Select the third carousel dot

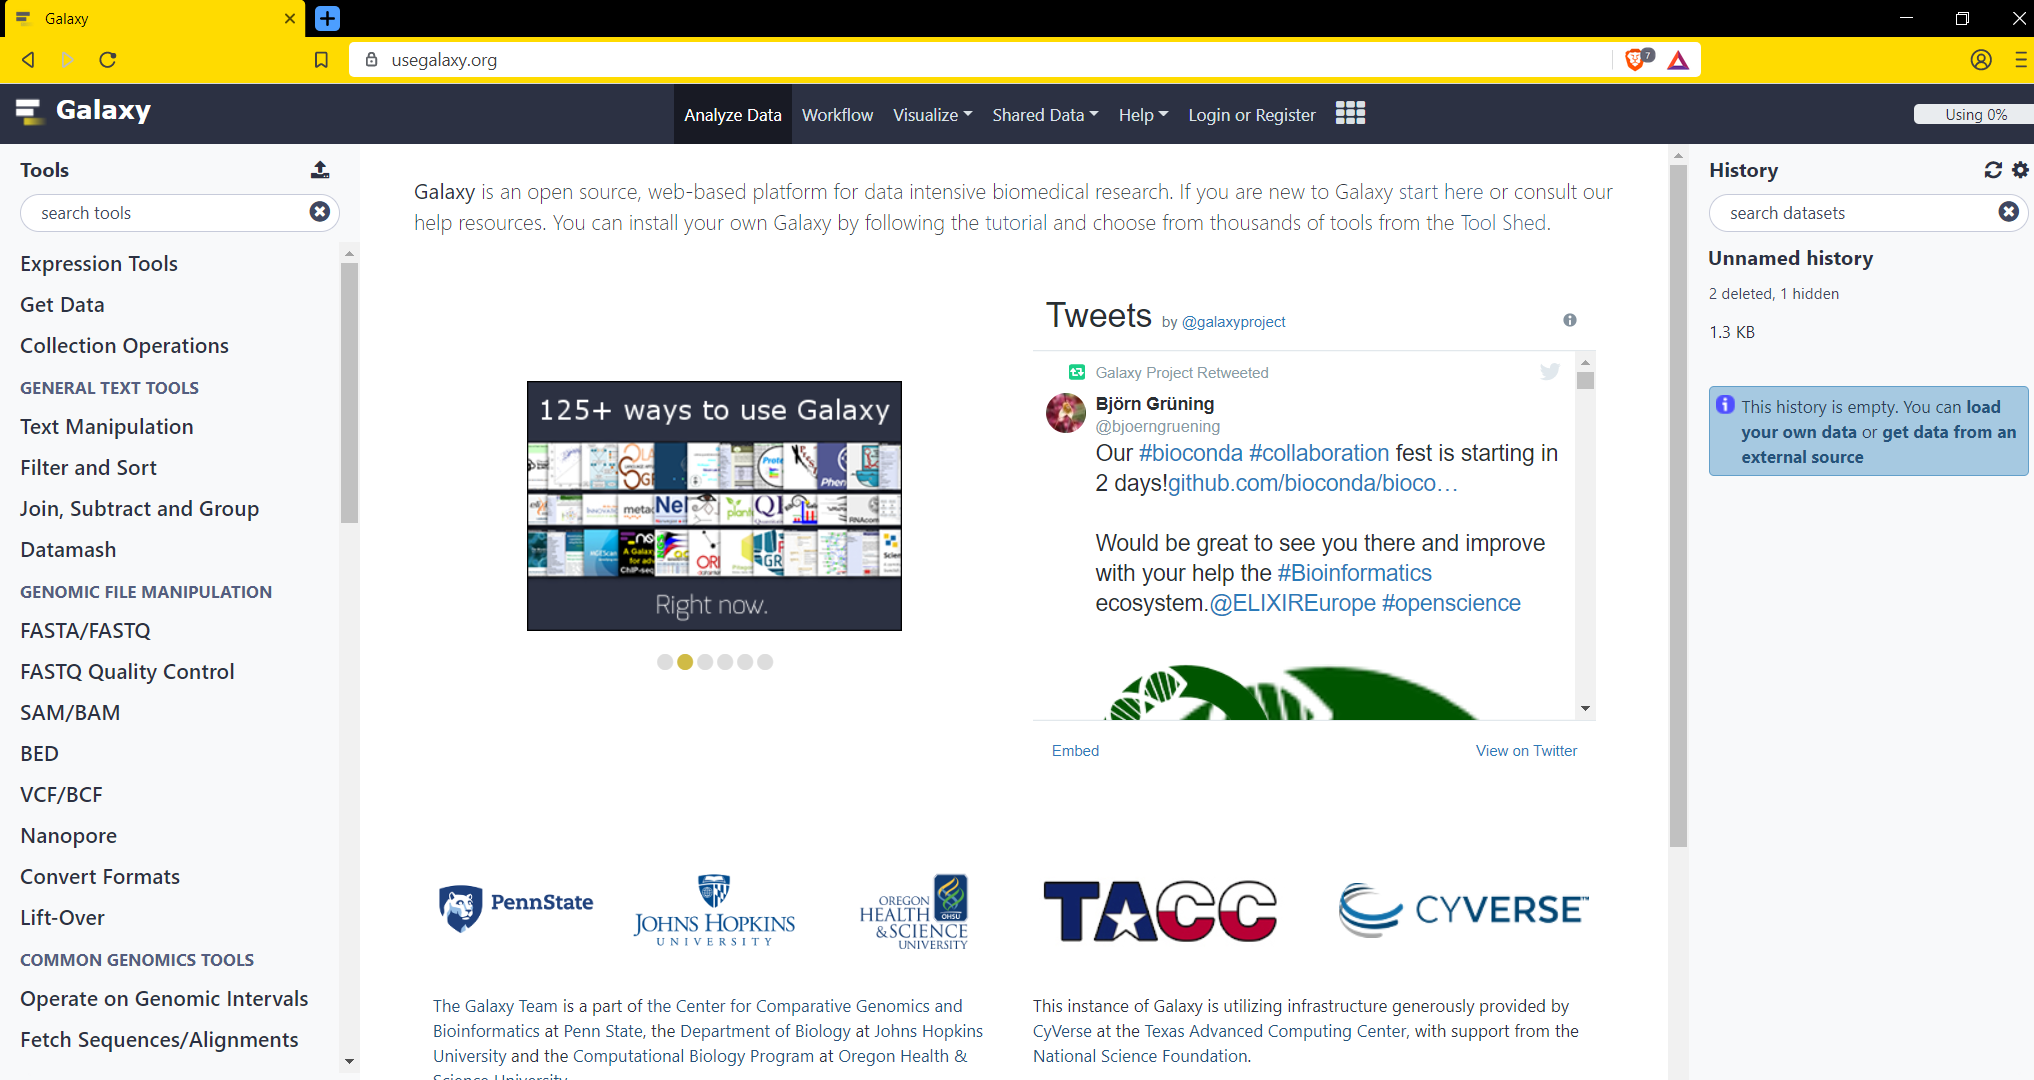[705, 662]
